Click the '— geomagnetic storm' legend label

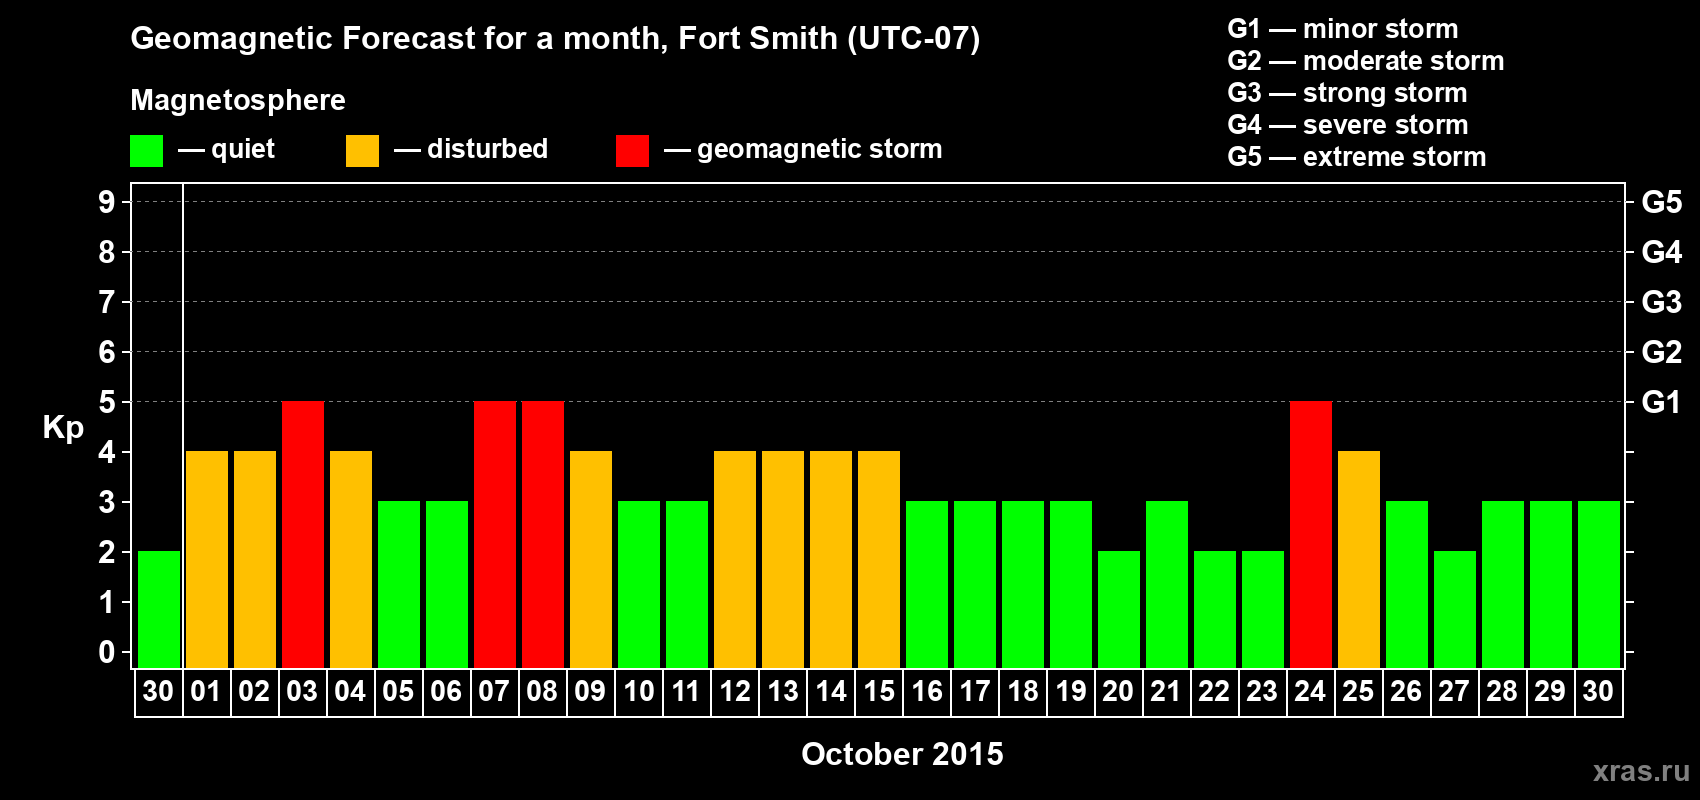(803, 149)
